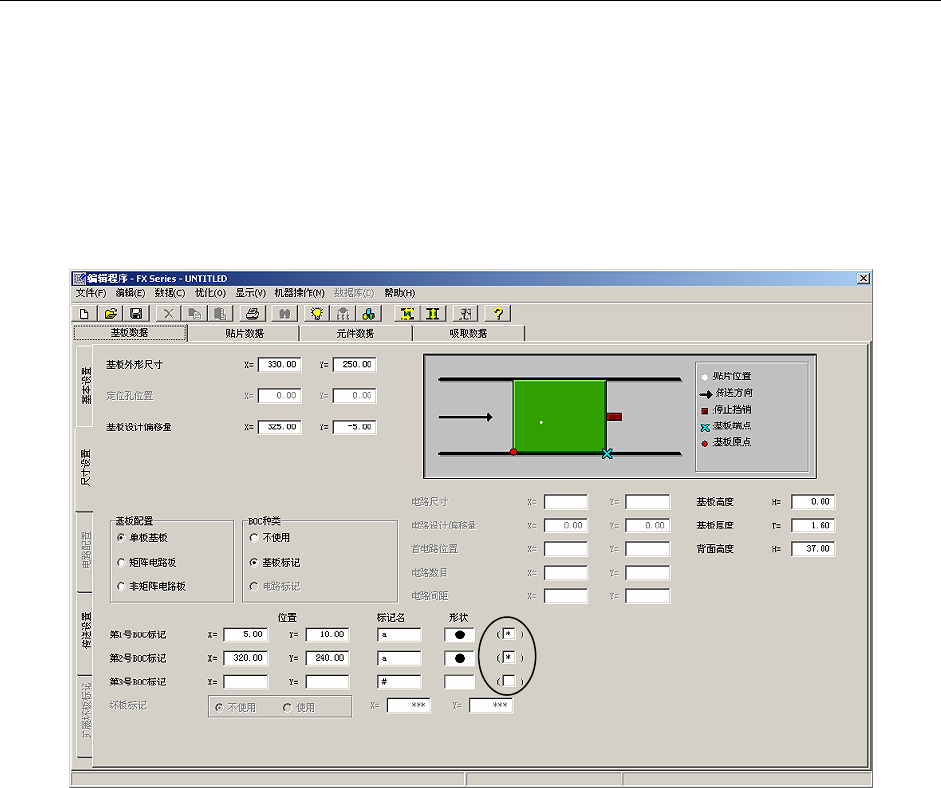Switch to the 吸取数据 tab
The height and width of the screenshot is (788, 941).
point(468,333)
